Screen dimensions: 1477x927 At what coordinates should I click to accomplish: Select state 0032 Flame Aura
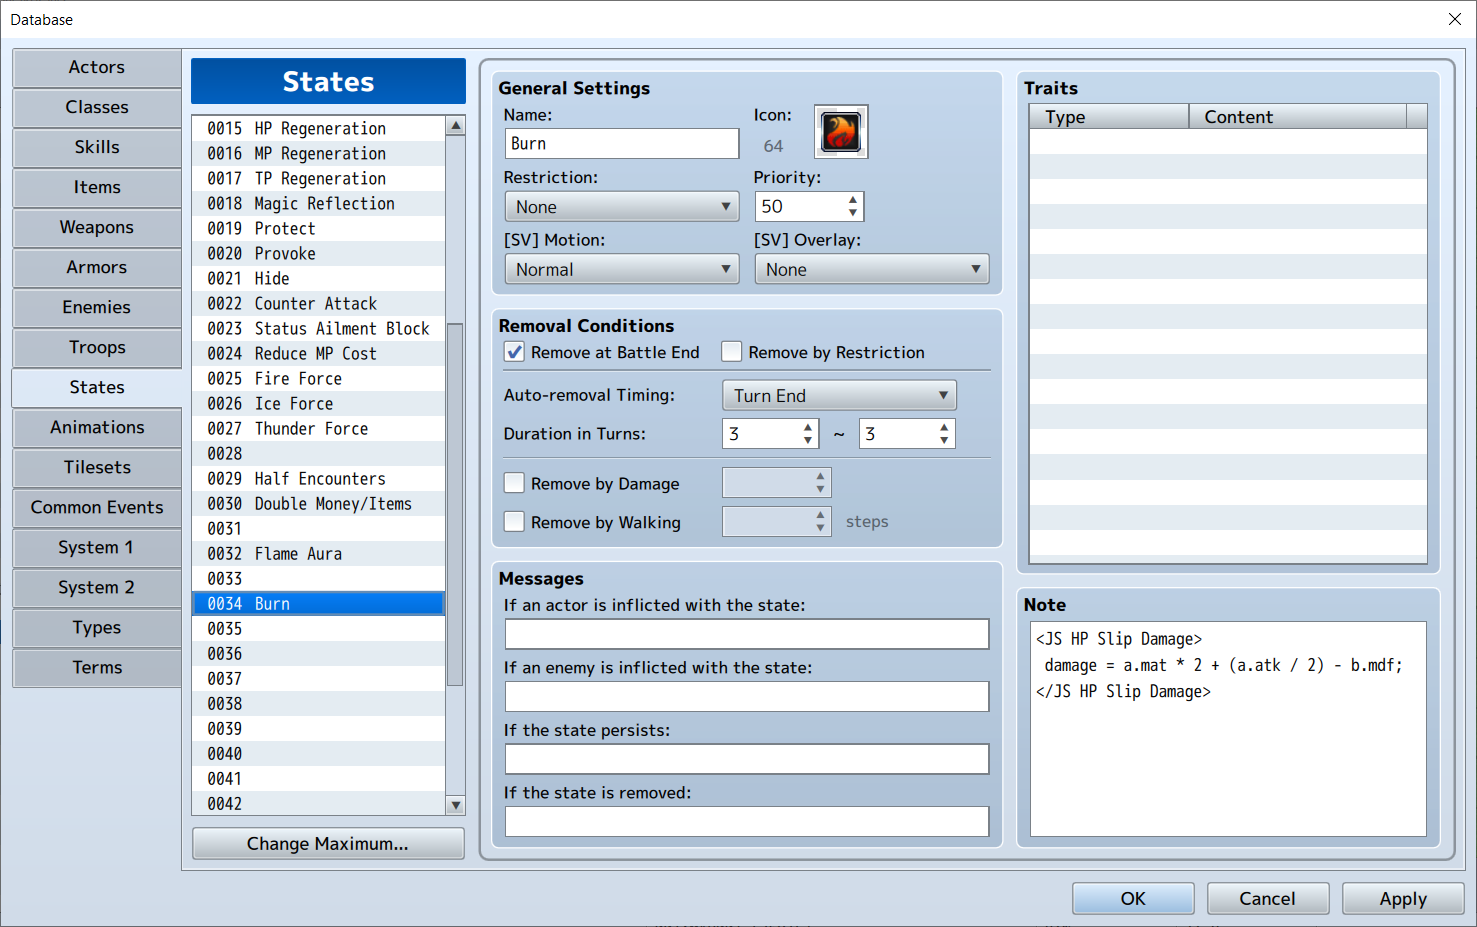(x=318, y=554)
